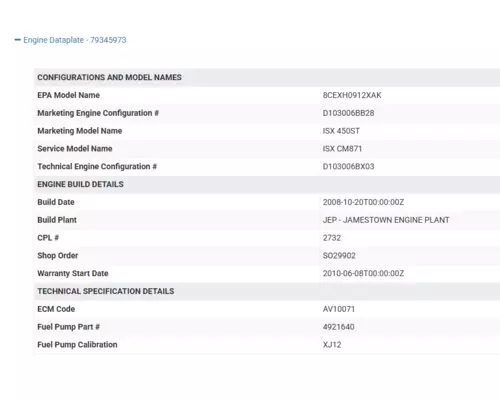
Task: Select CPL # value 2732
Action: point(332,238)
